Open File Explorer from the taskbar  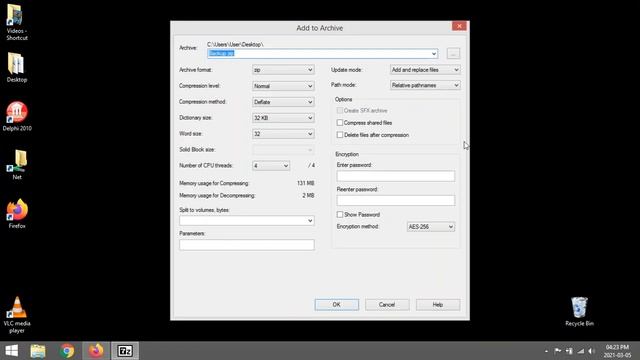(x=38, y=351)
